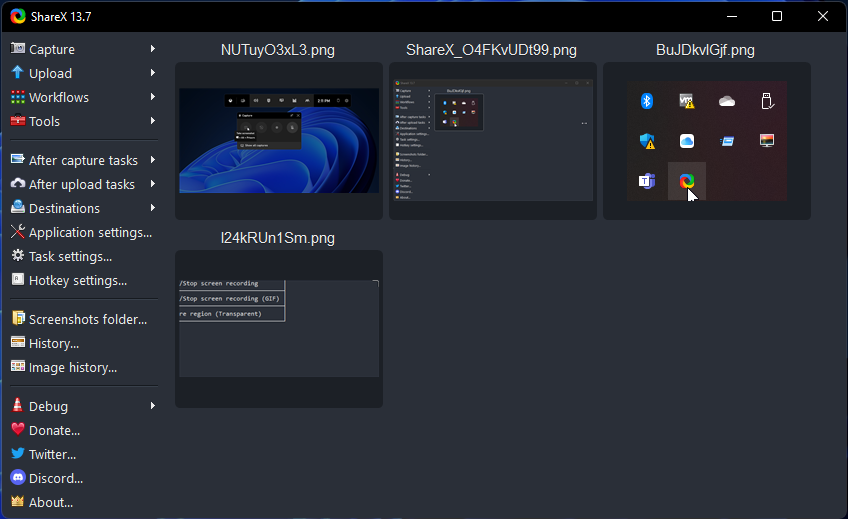Open the Capture menu label
Viewport: 848px width, 519px height.
(52, 50)
